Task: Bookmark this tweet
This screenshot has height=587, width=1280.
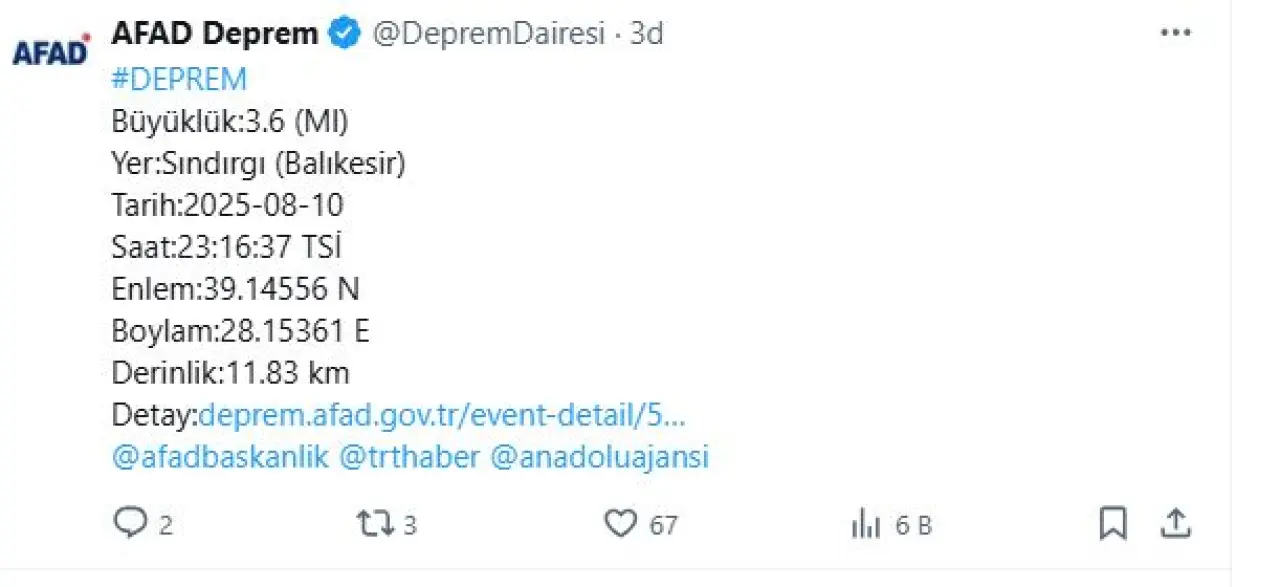Action: click(x=1112, y=523)
